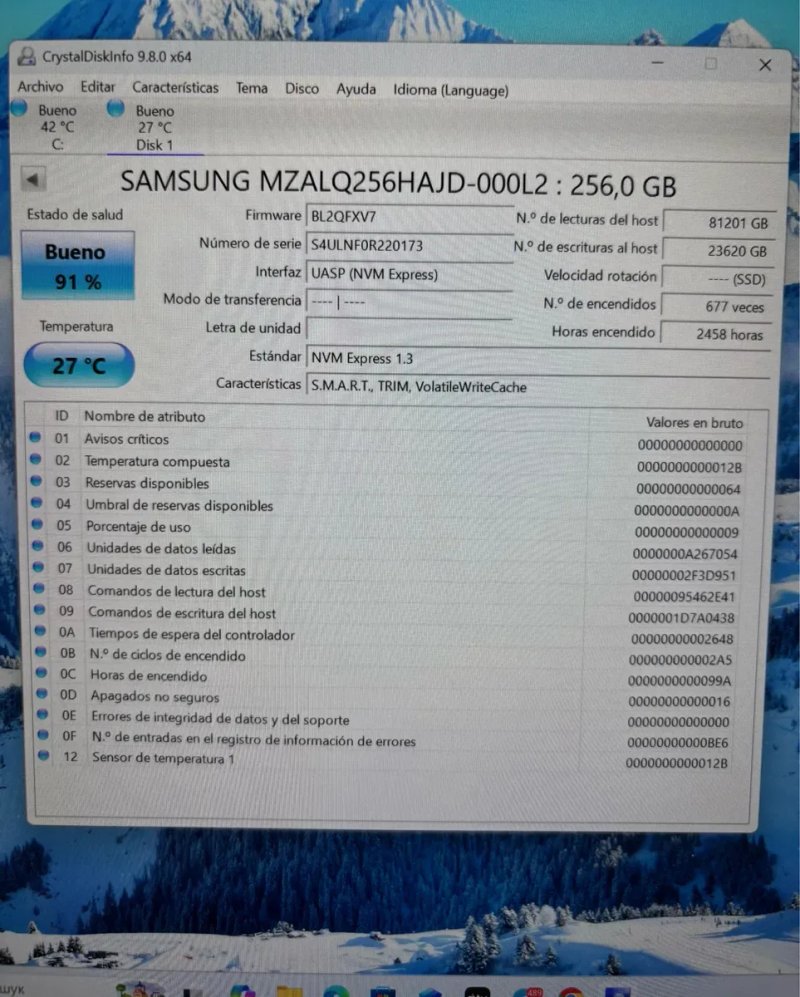This screenshot has width=800, height=997.
Task: Select the attribute name Apagados no seguros
Action: click(155, 696)
